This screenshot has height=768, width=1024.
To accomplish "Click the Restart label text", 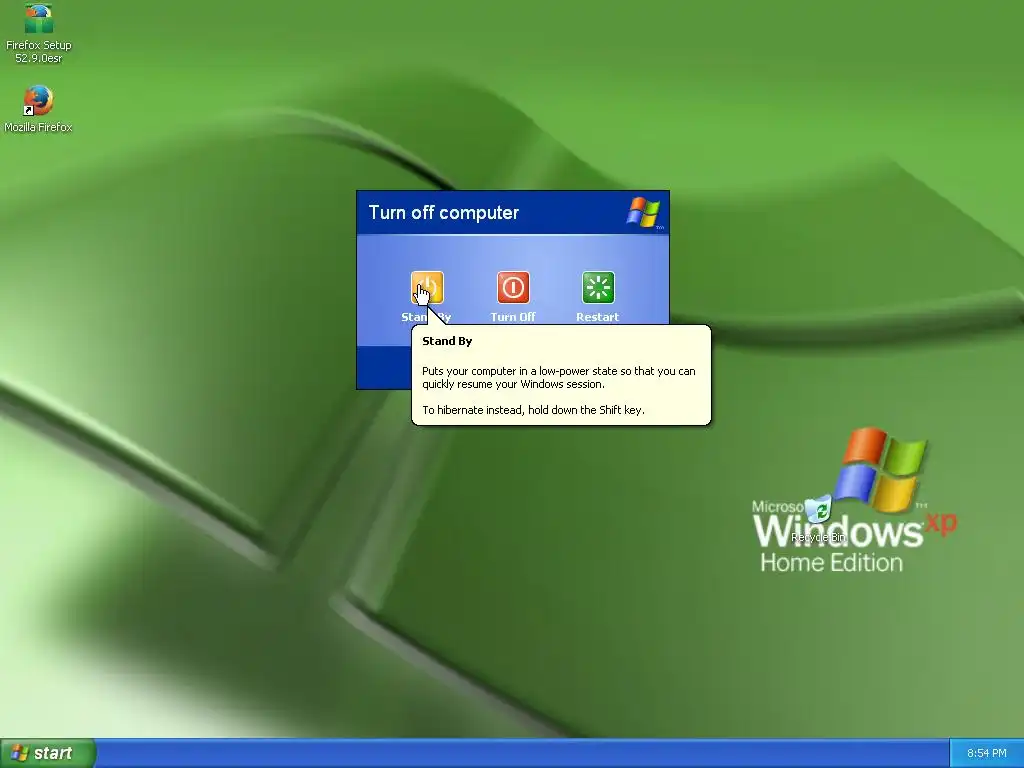I will coord(598,317).
